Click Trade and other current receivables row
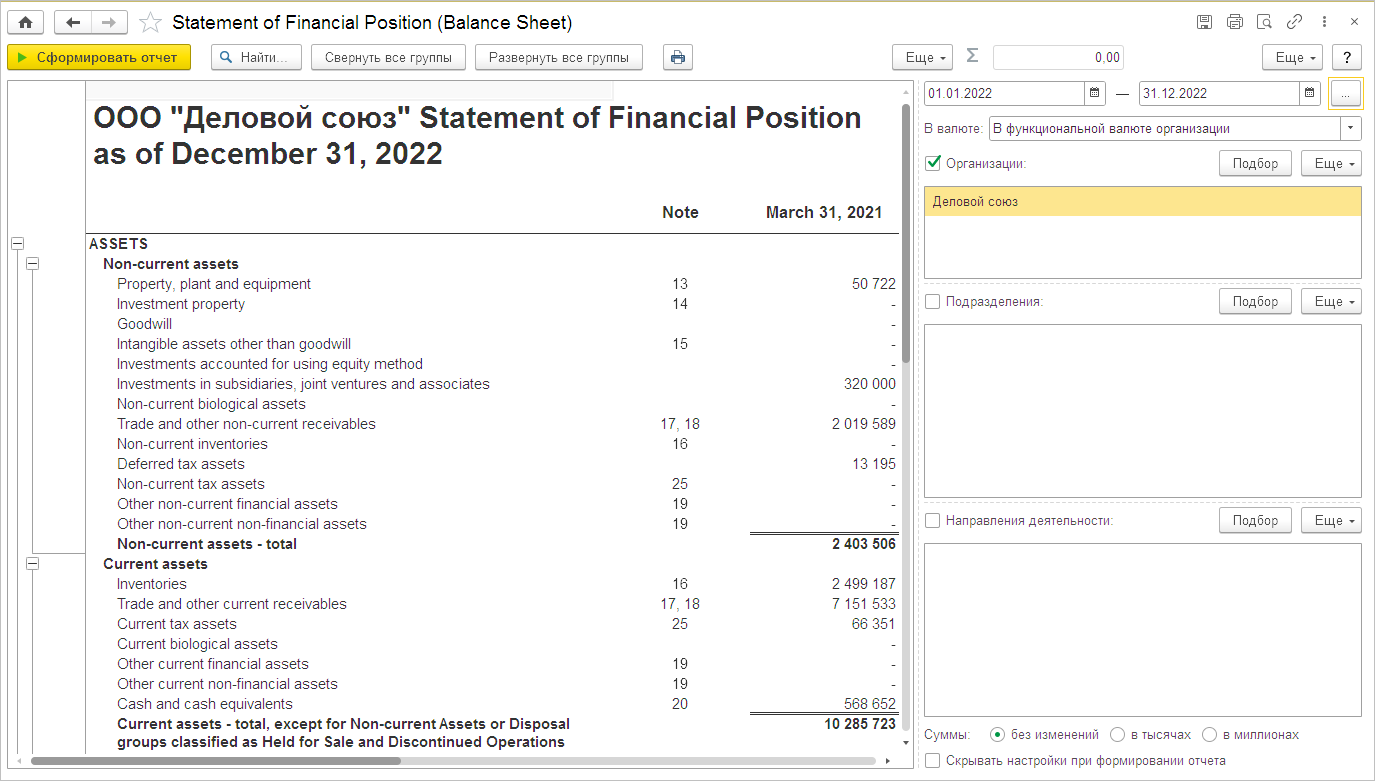The height and width of the screenshot is (781, 1375). click(491, 604)
